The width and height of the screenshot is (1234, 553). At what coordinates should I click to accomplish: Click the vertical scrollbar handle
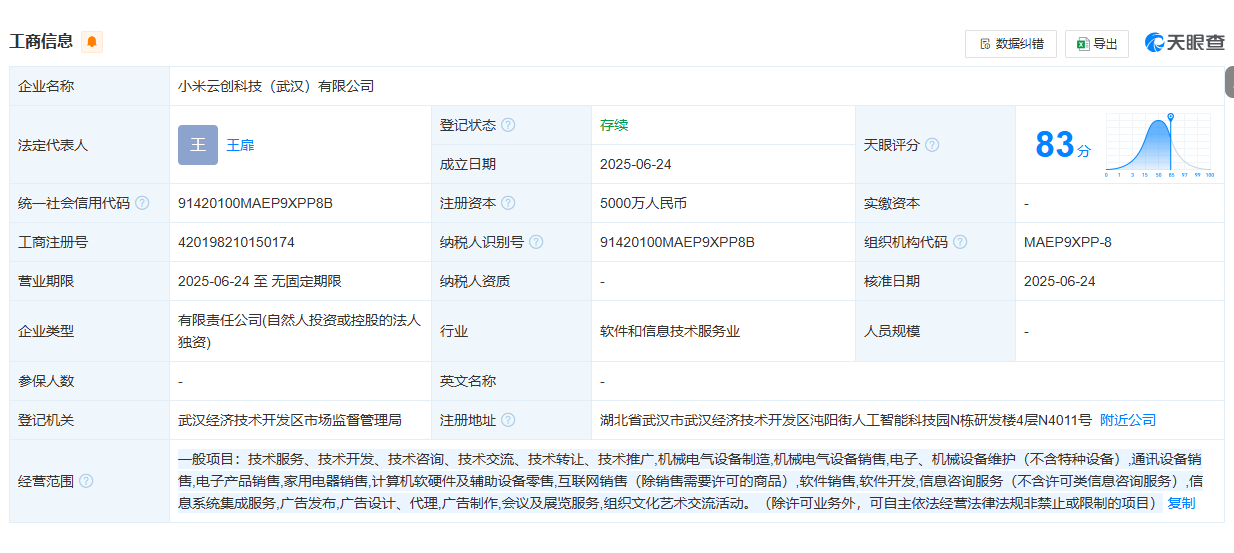coord(1229,82)
